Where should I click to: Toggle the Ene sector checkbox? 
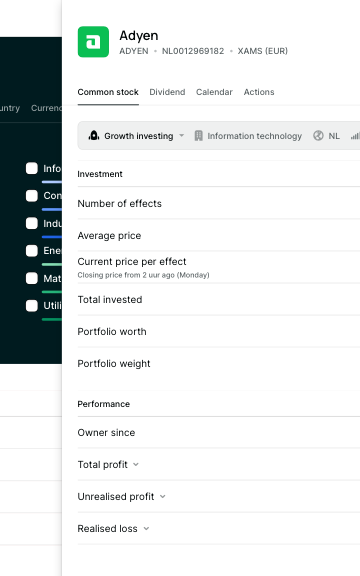pyautogui.click(x=32, y=251)
